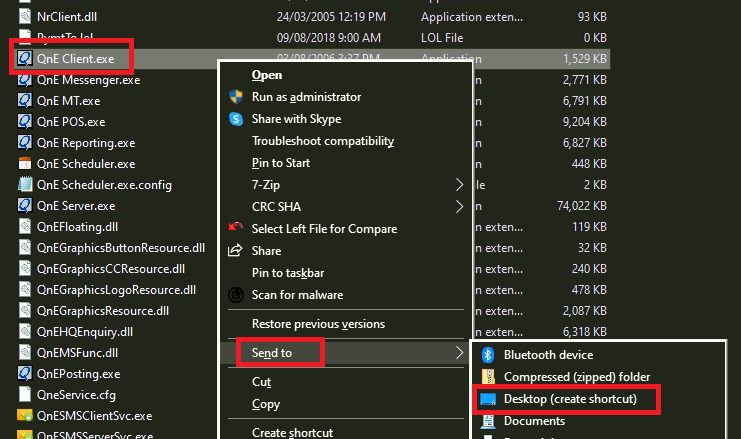
Task: Select Run as administrator
Action: pos(306,97)
